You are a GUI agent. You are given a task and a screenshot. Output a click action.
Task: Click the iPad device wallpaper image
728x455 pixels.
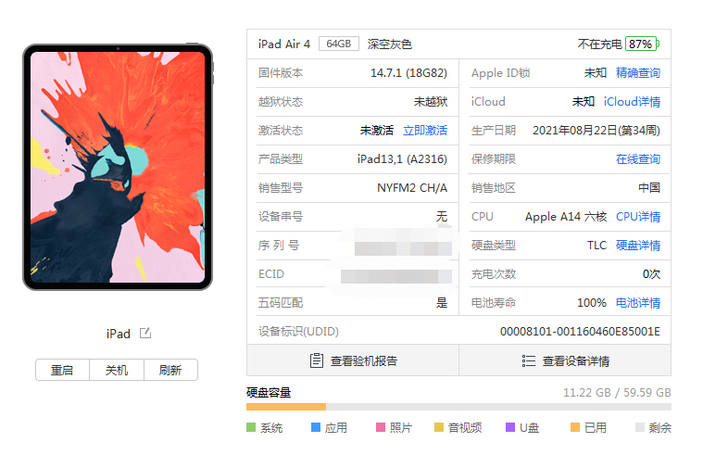[x=118, y=167]
